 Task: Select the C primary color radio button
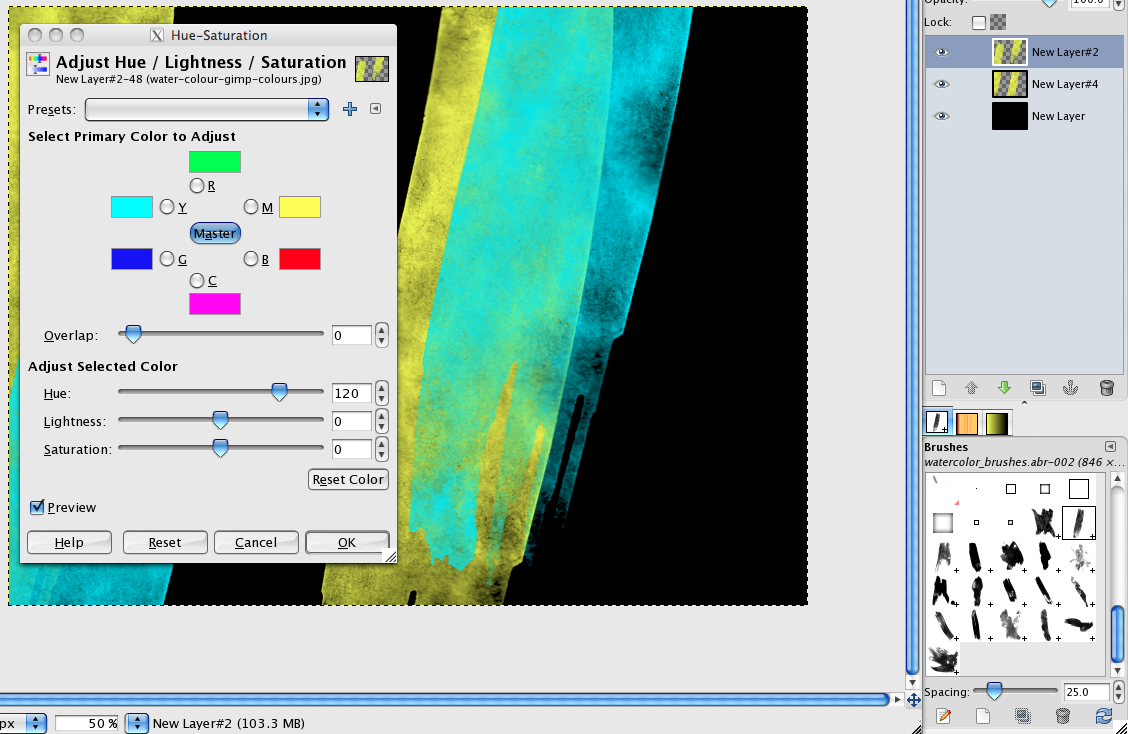point(196,281)
